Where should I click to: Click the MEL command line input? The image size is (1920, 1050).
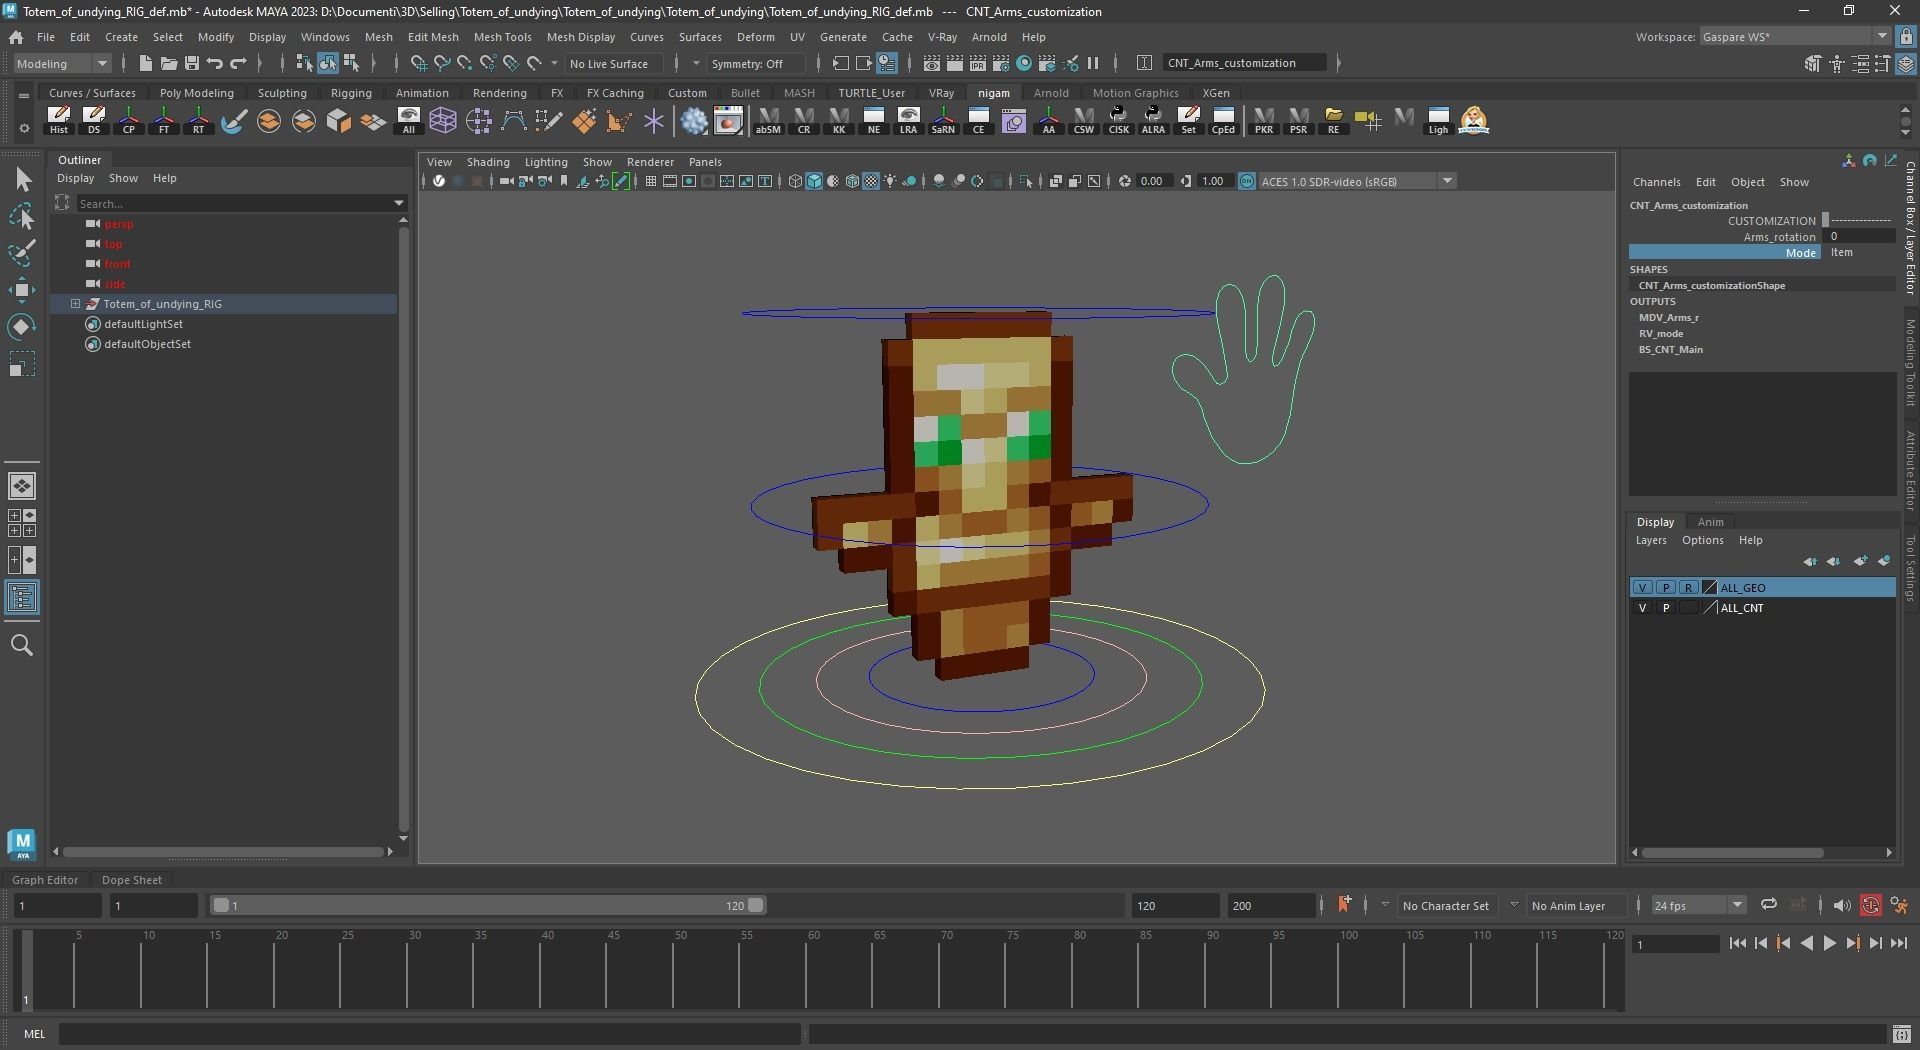pos(430,1034)
